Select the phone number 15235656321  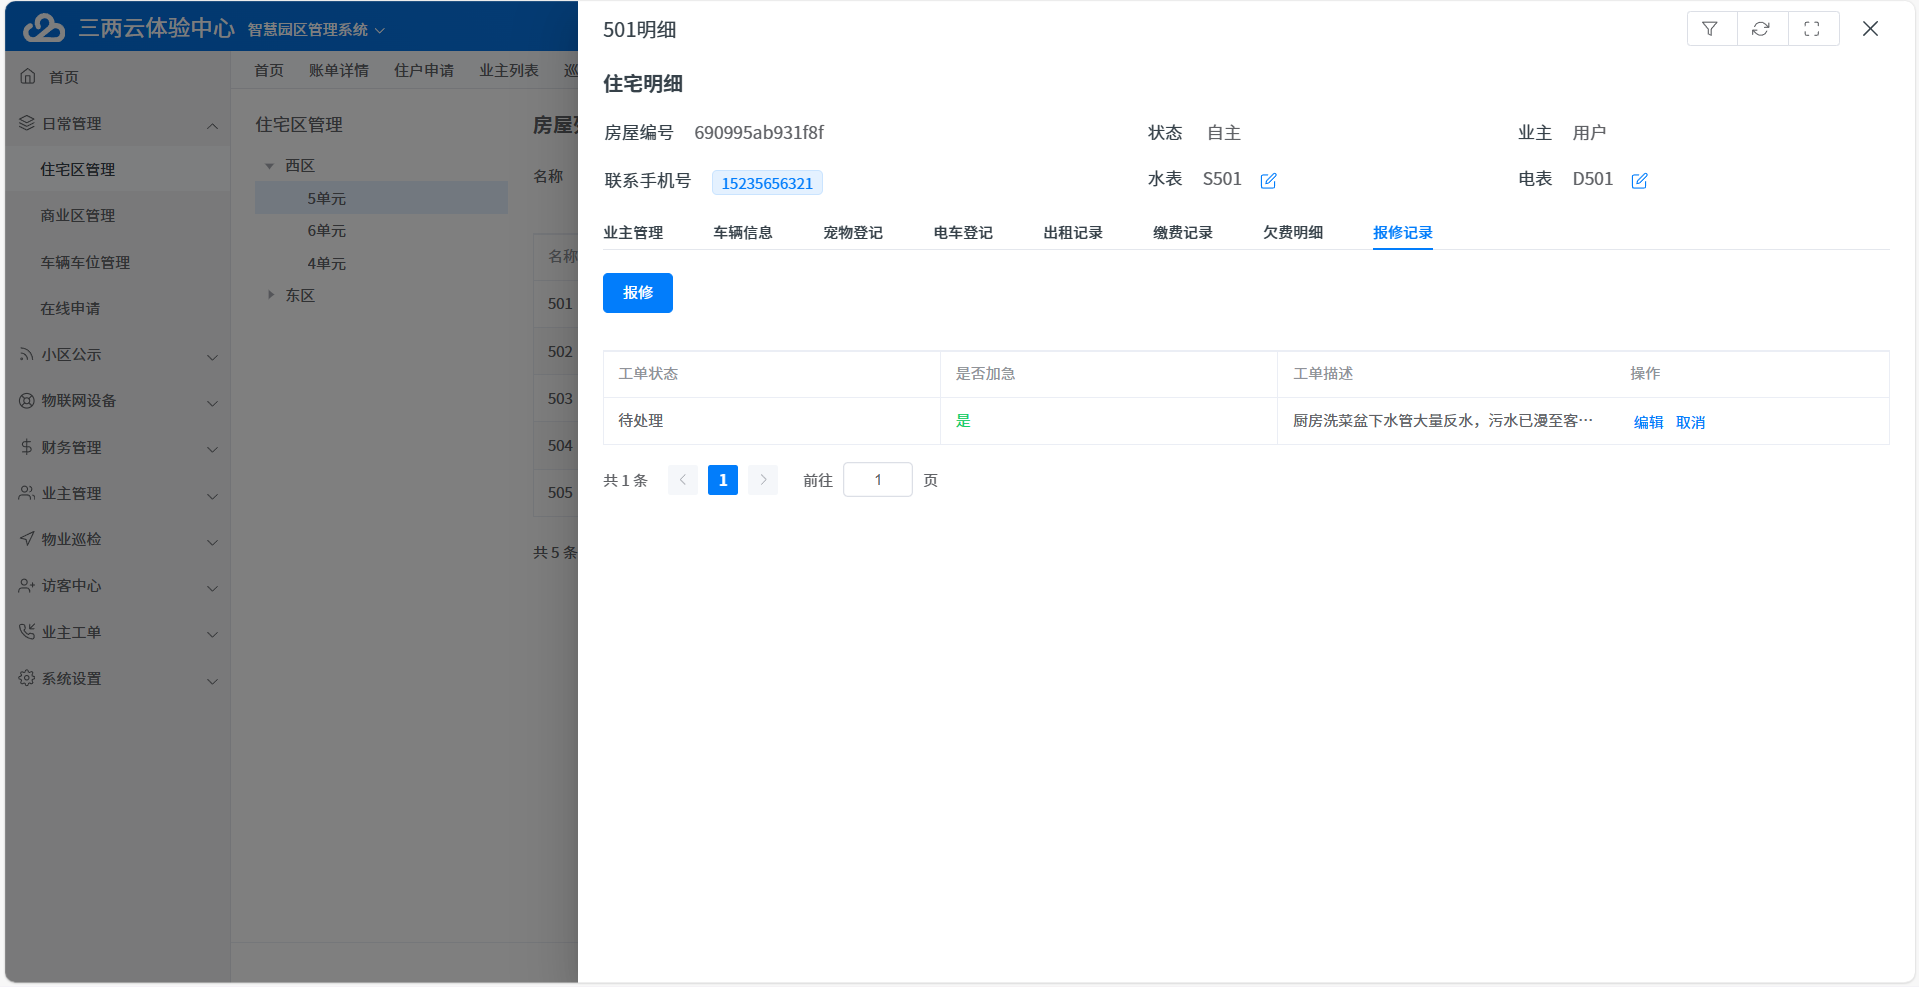766,182
